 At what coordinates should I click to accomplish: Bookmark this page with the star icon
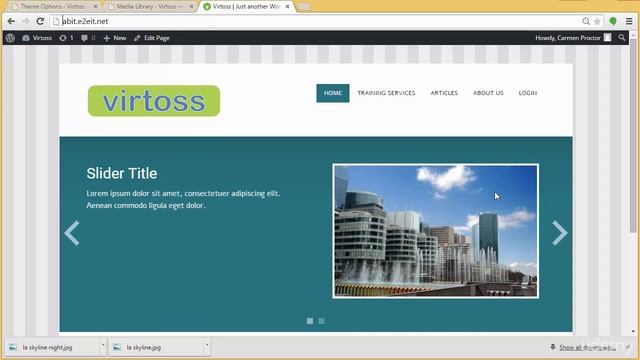pos(597,21)
